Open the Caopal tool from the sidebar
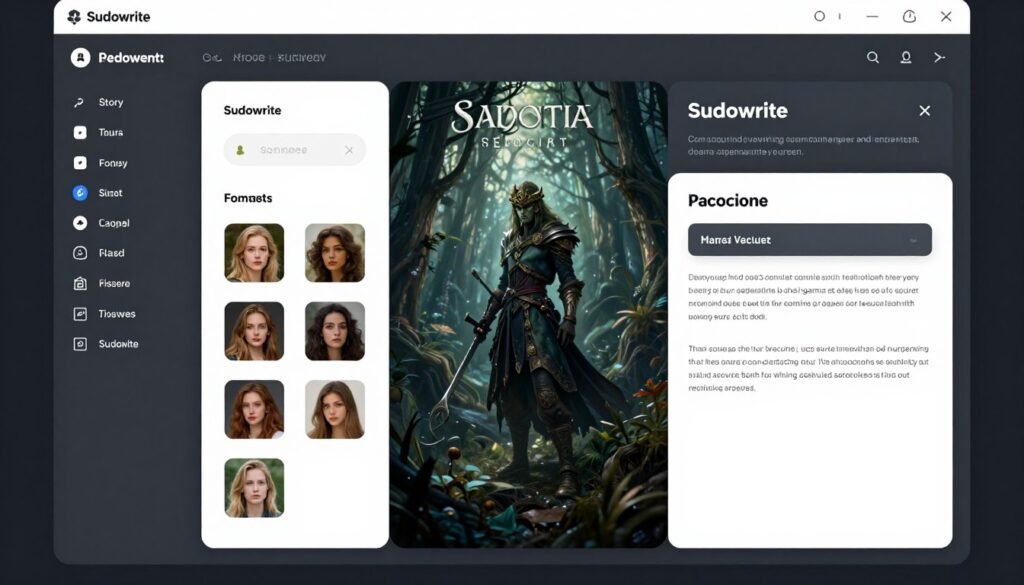 click(x=80, y=222)
